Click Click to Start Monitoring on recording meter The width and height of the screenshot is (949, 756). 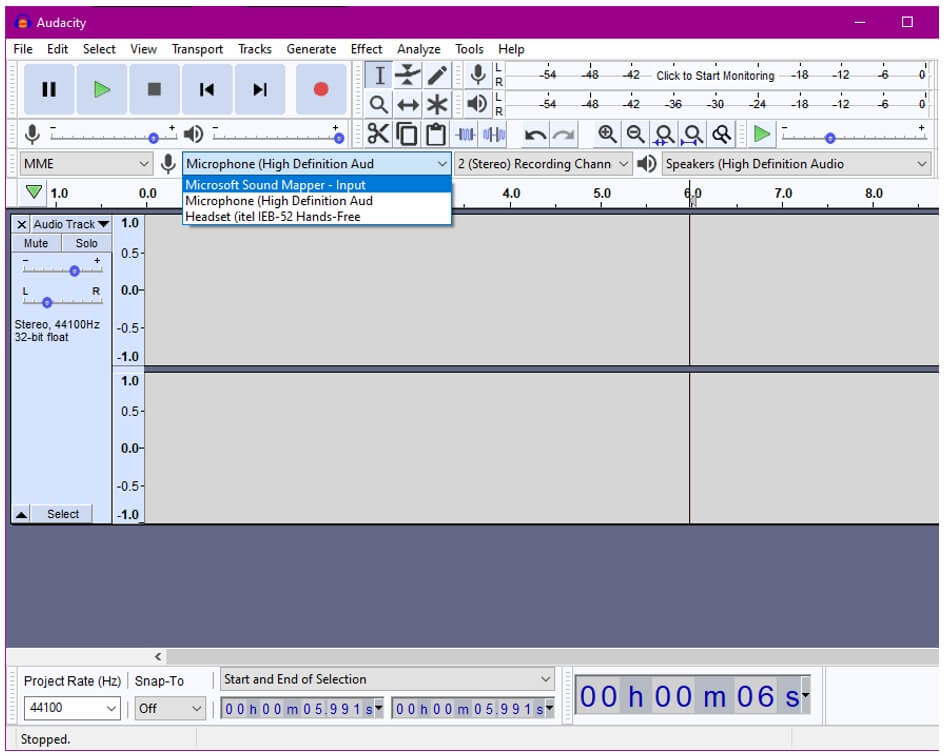pyautogui.click(x=715, y=76)
